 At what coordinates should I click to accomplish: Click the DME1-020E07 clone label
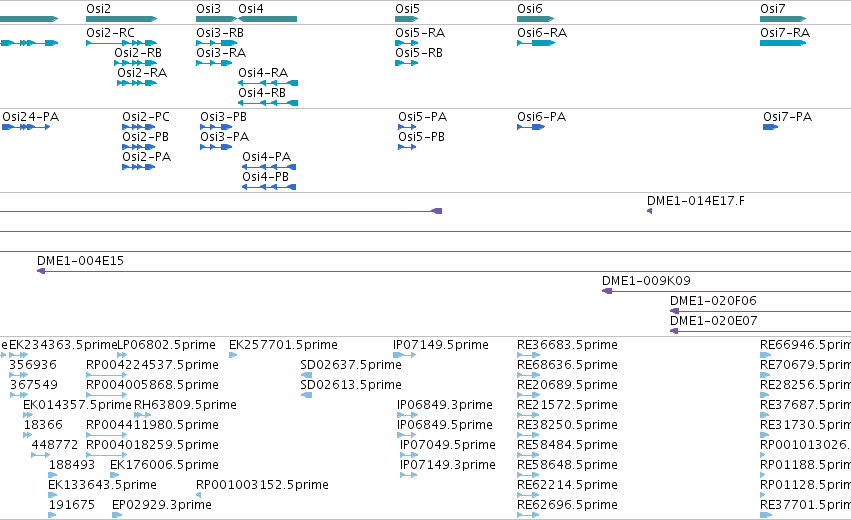(714, 321)
